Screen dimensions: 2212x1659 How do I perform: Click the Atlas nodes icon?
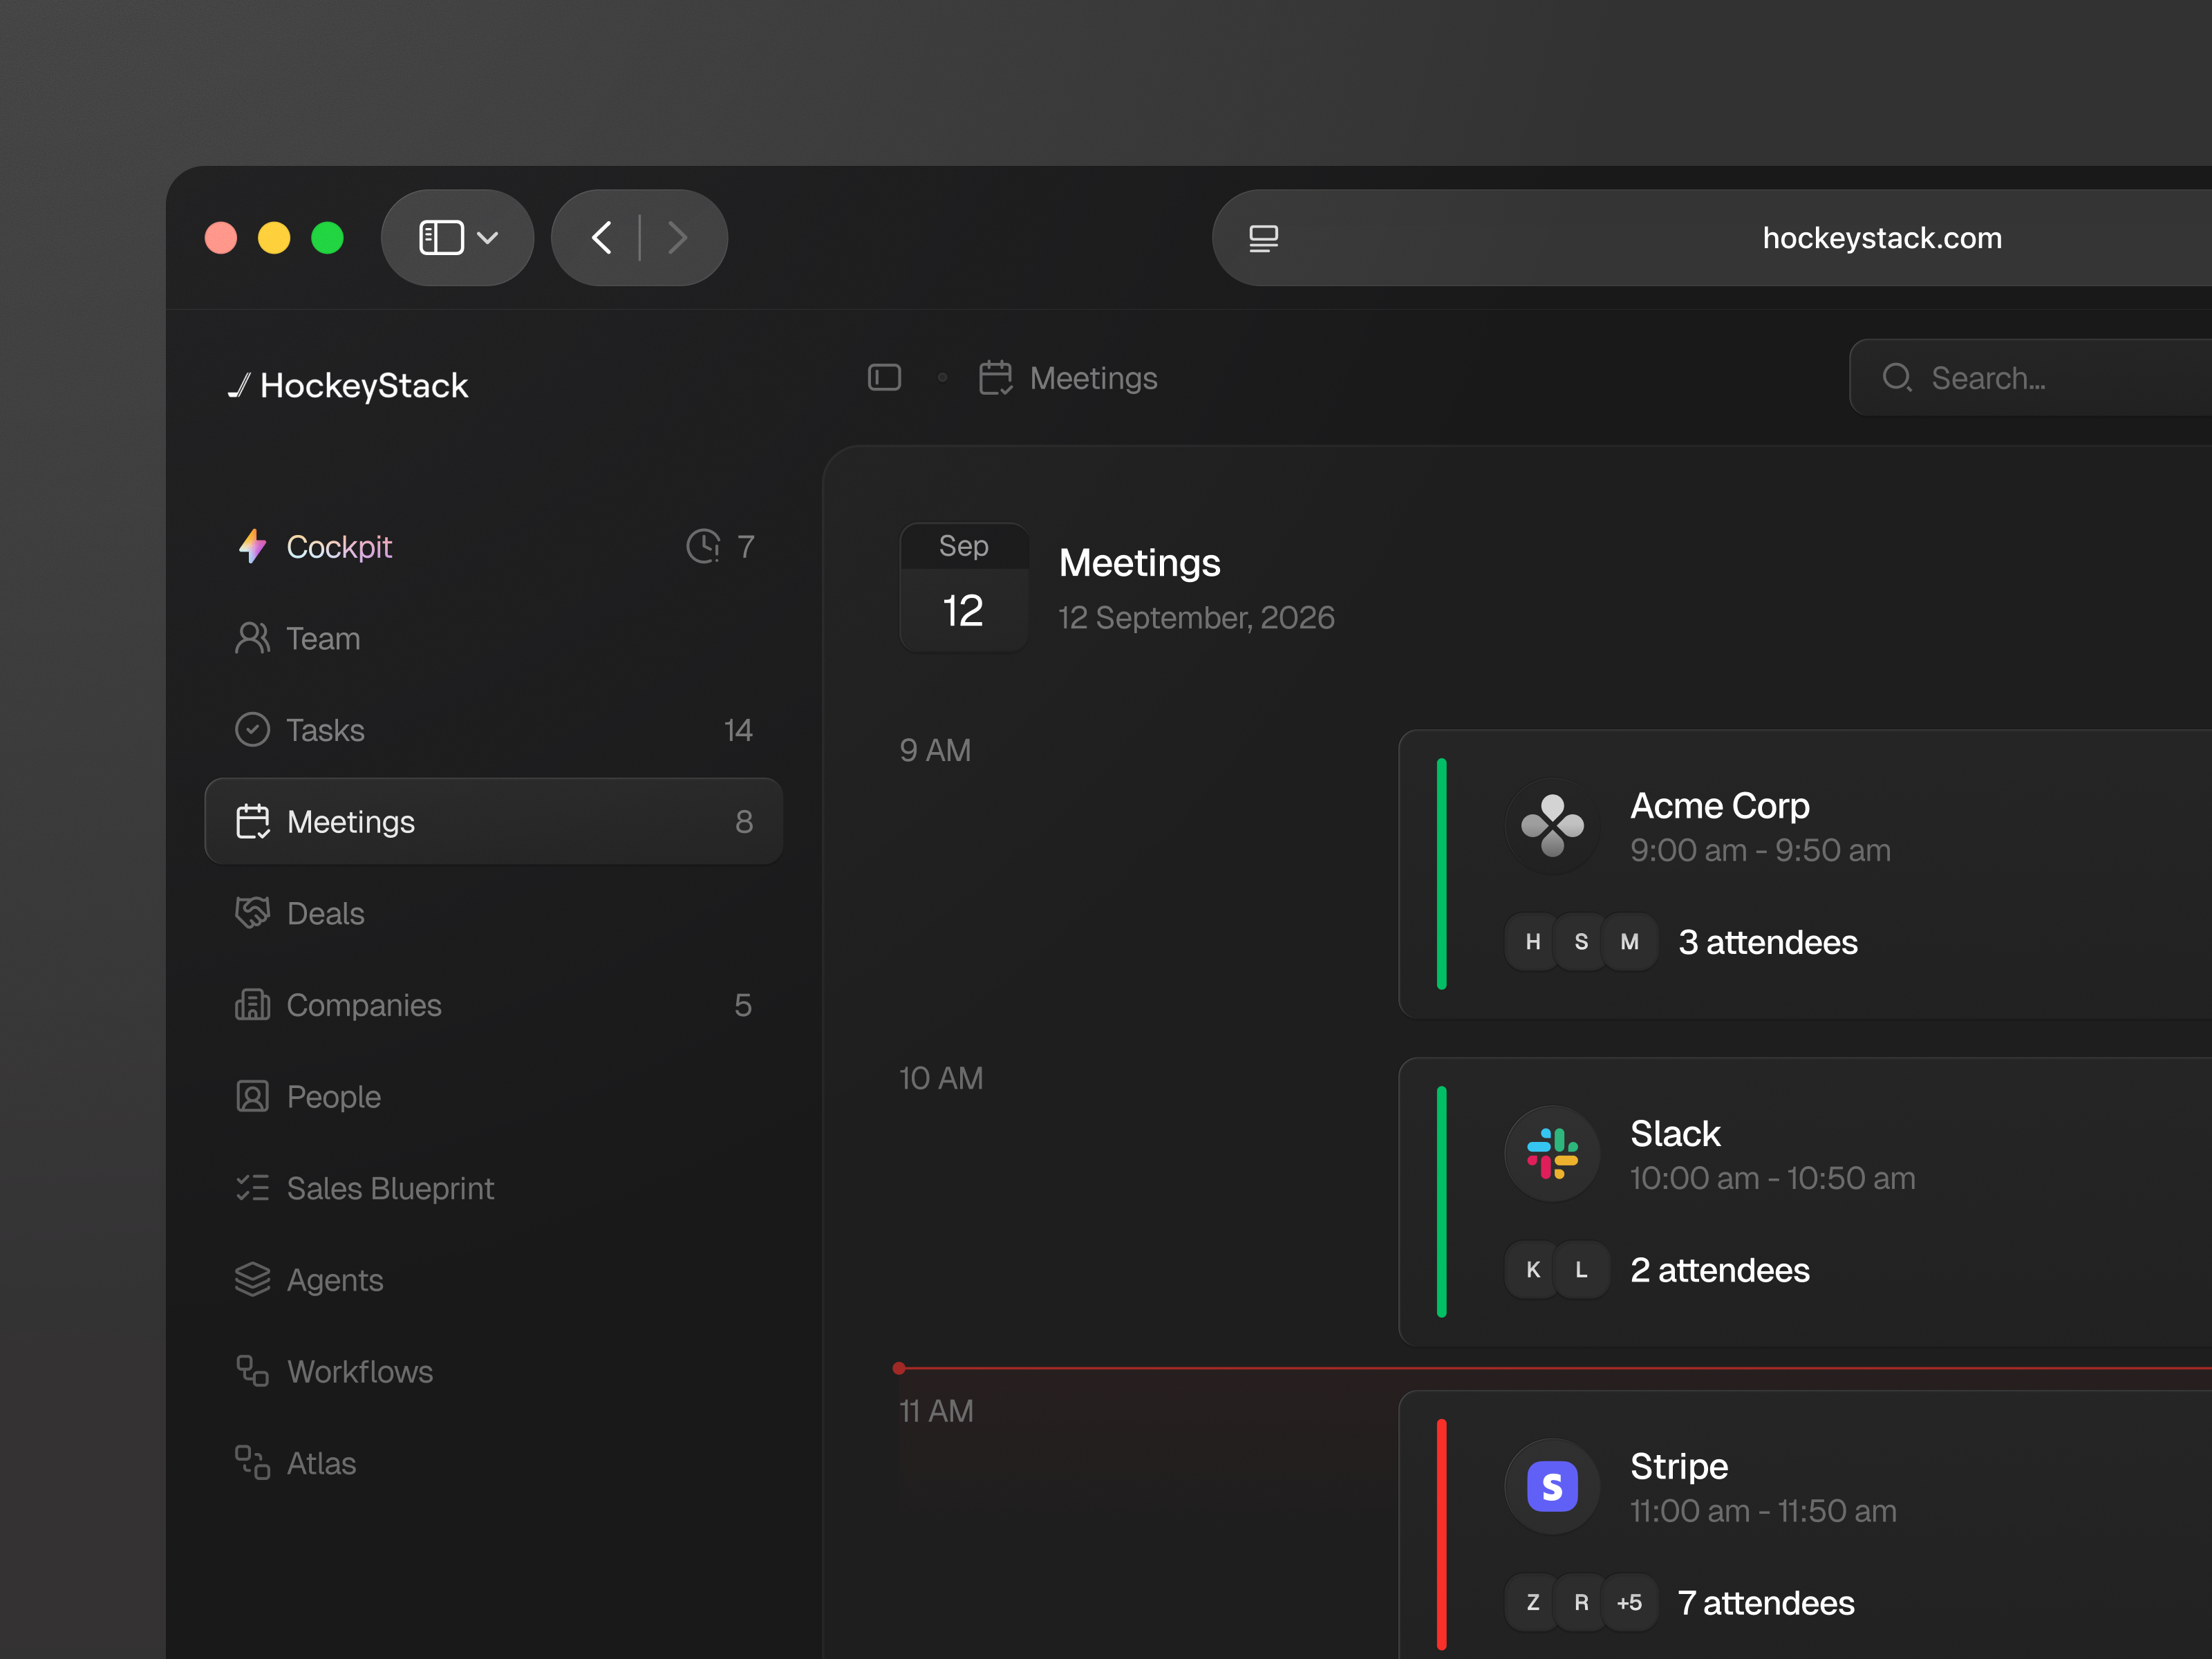tap(252, 1463)
